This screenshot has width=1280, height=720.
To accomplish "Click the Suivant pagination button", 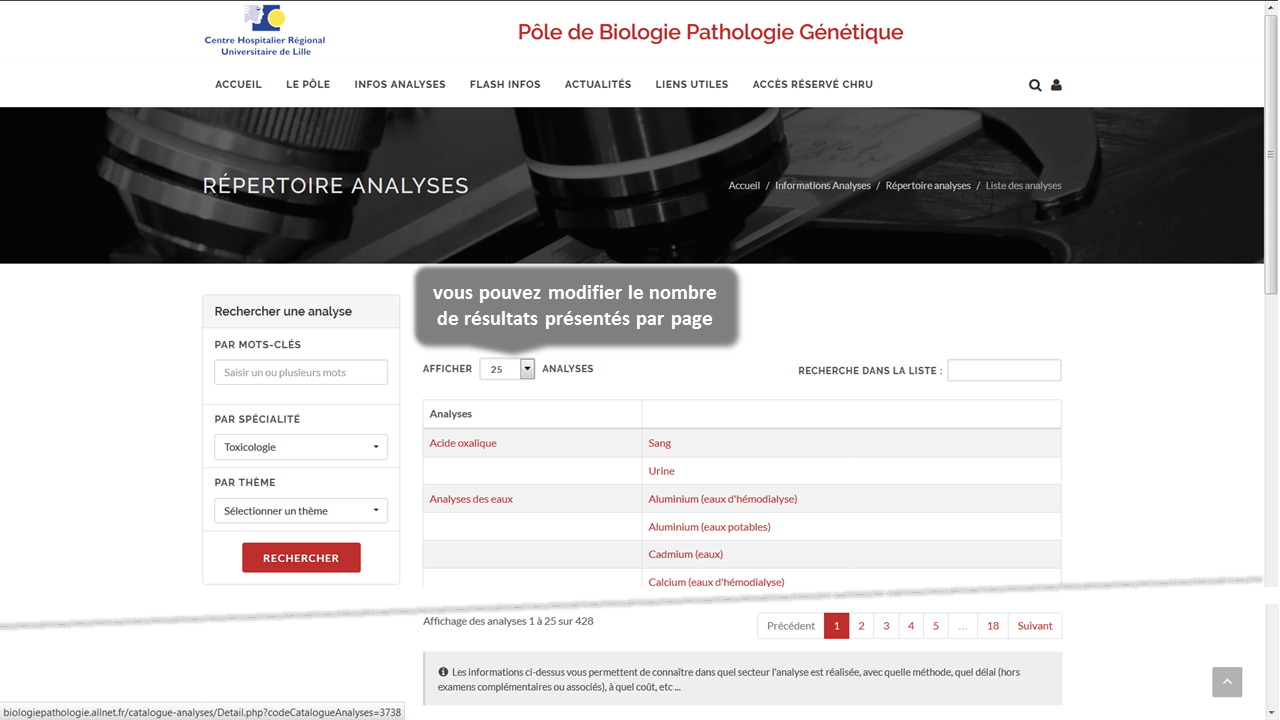I will [x=1034, y=626].
